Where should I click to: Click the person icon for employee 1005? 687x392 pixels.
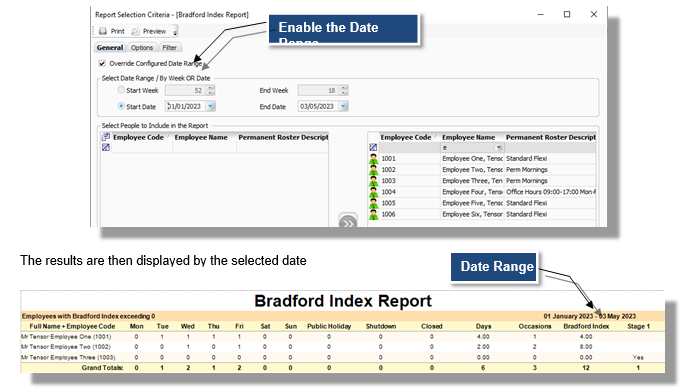pos(373,203)
